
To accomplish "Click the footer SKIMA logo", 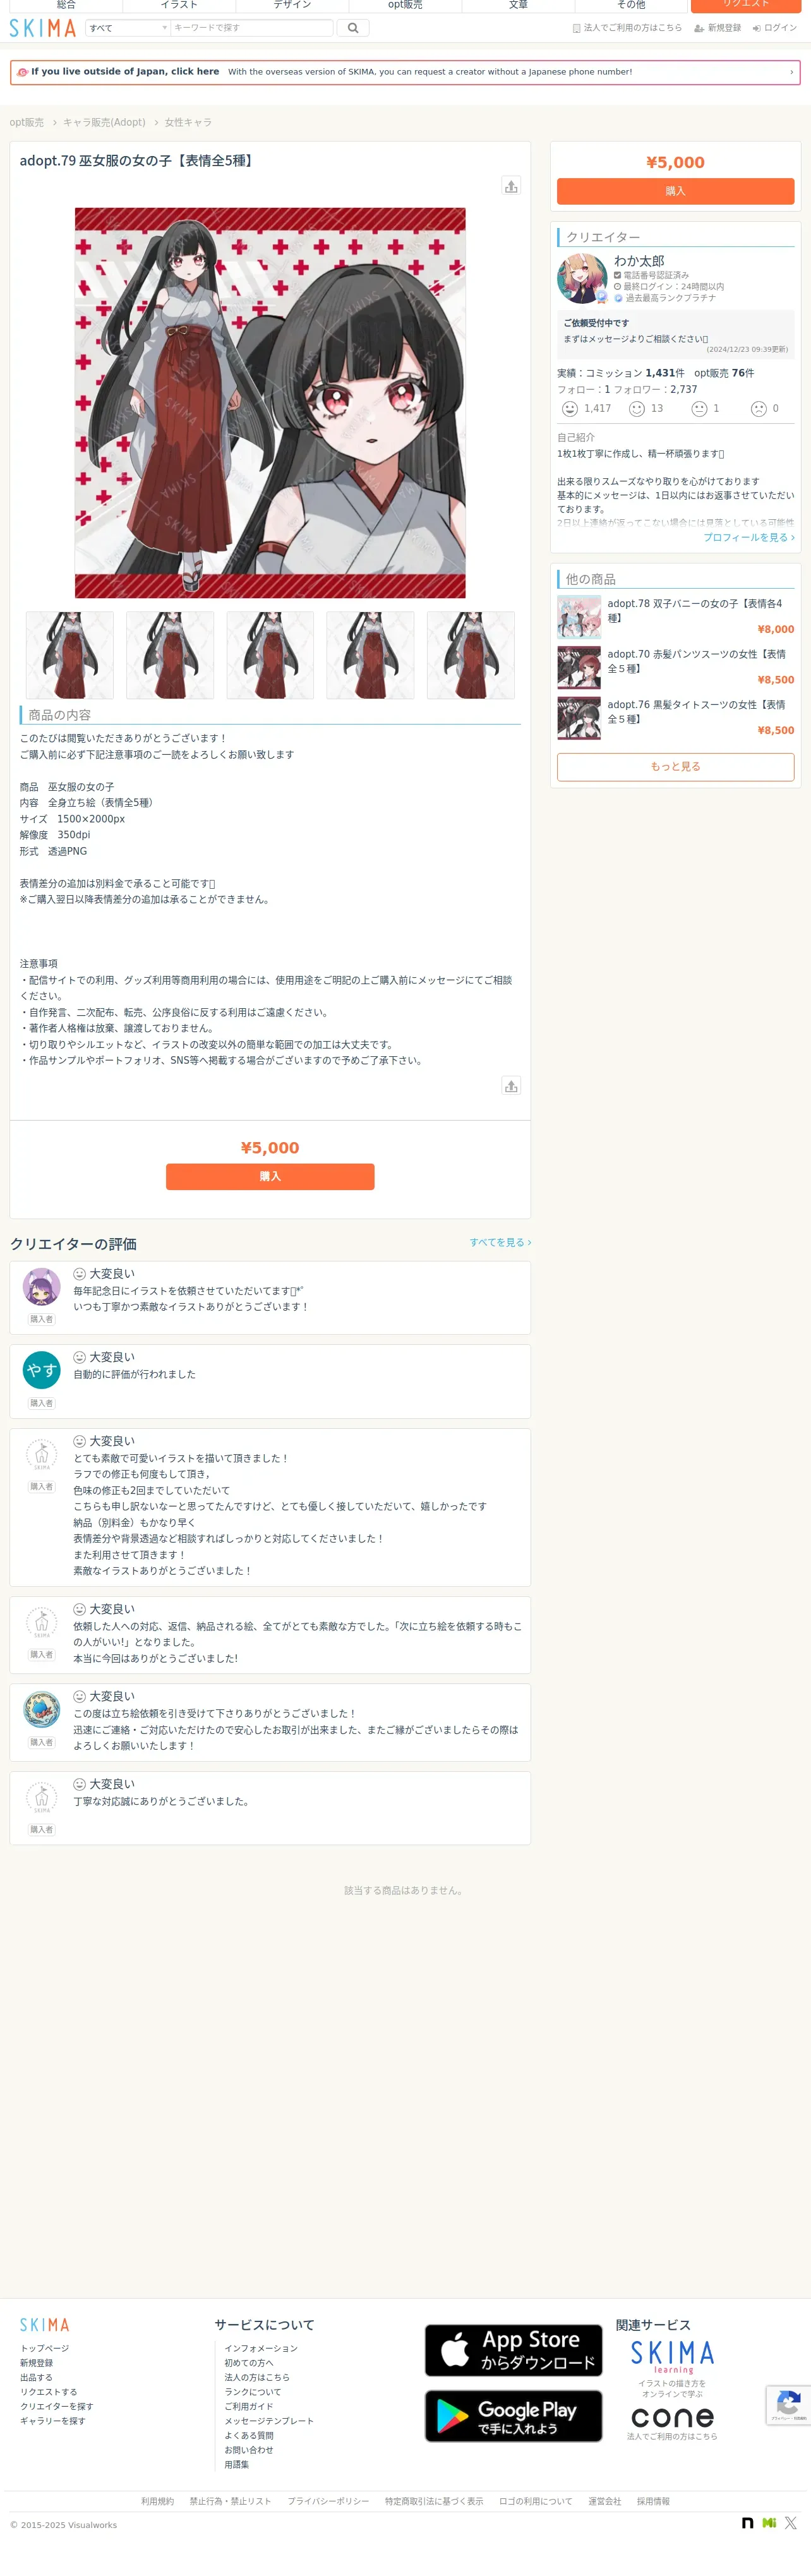I will [45, 2325].
